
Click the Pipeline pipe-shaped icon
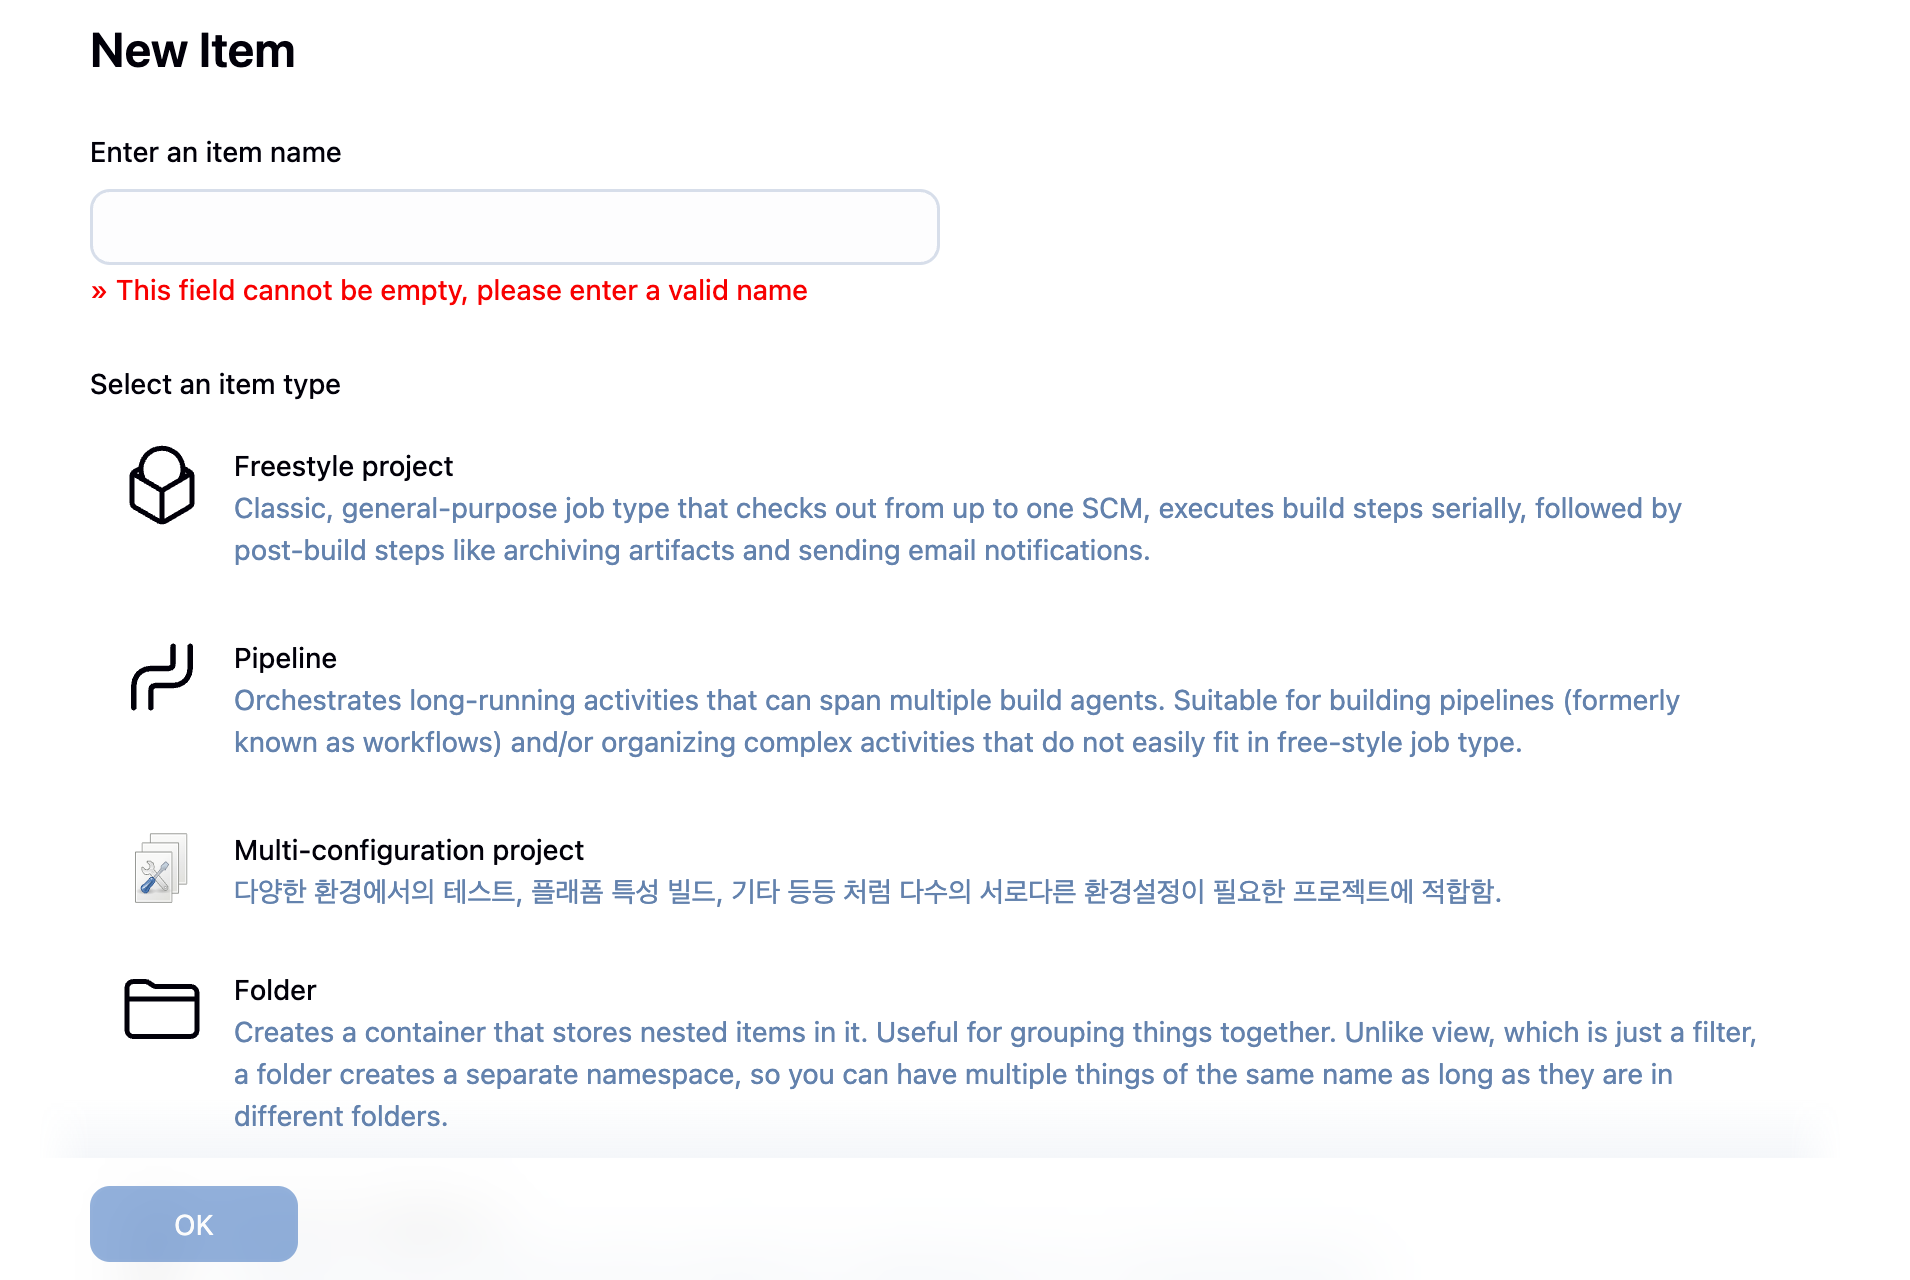click(162, 677)
